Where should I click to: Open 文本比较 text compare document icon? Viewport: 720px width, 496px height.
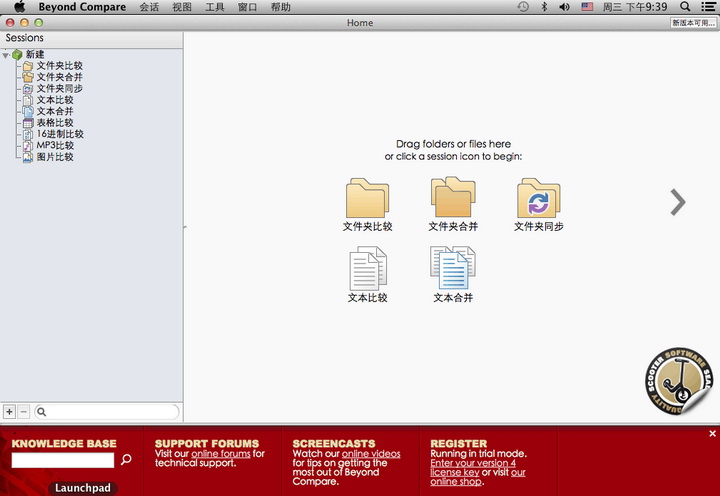(x=367, y=269)
